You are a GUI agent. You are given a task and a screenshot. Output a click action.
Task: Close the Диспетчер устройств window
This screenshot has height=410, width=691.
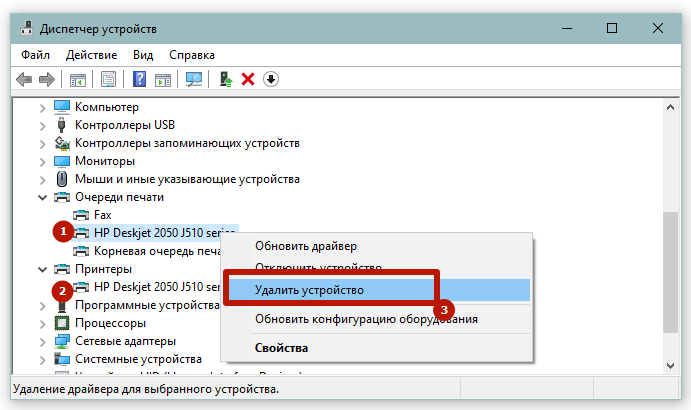(x=658, y=29)
